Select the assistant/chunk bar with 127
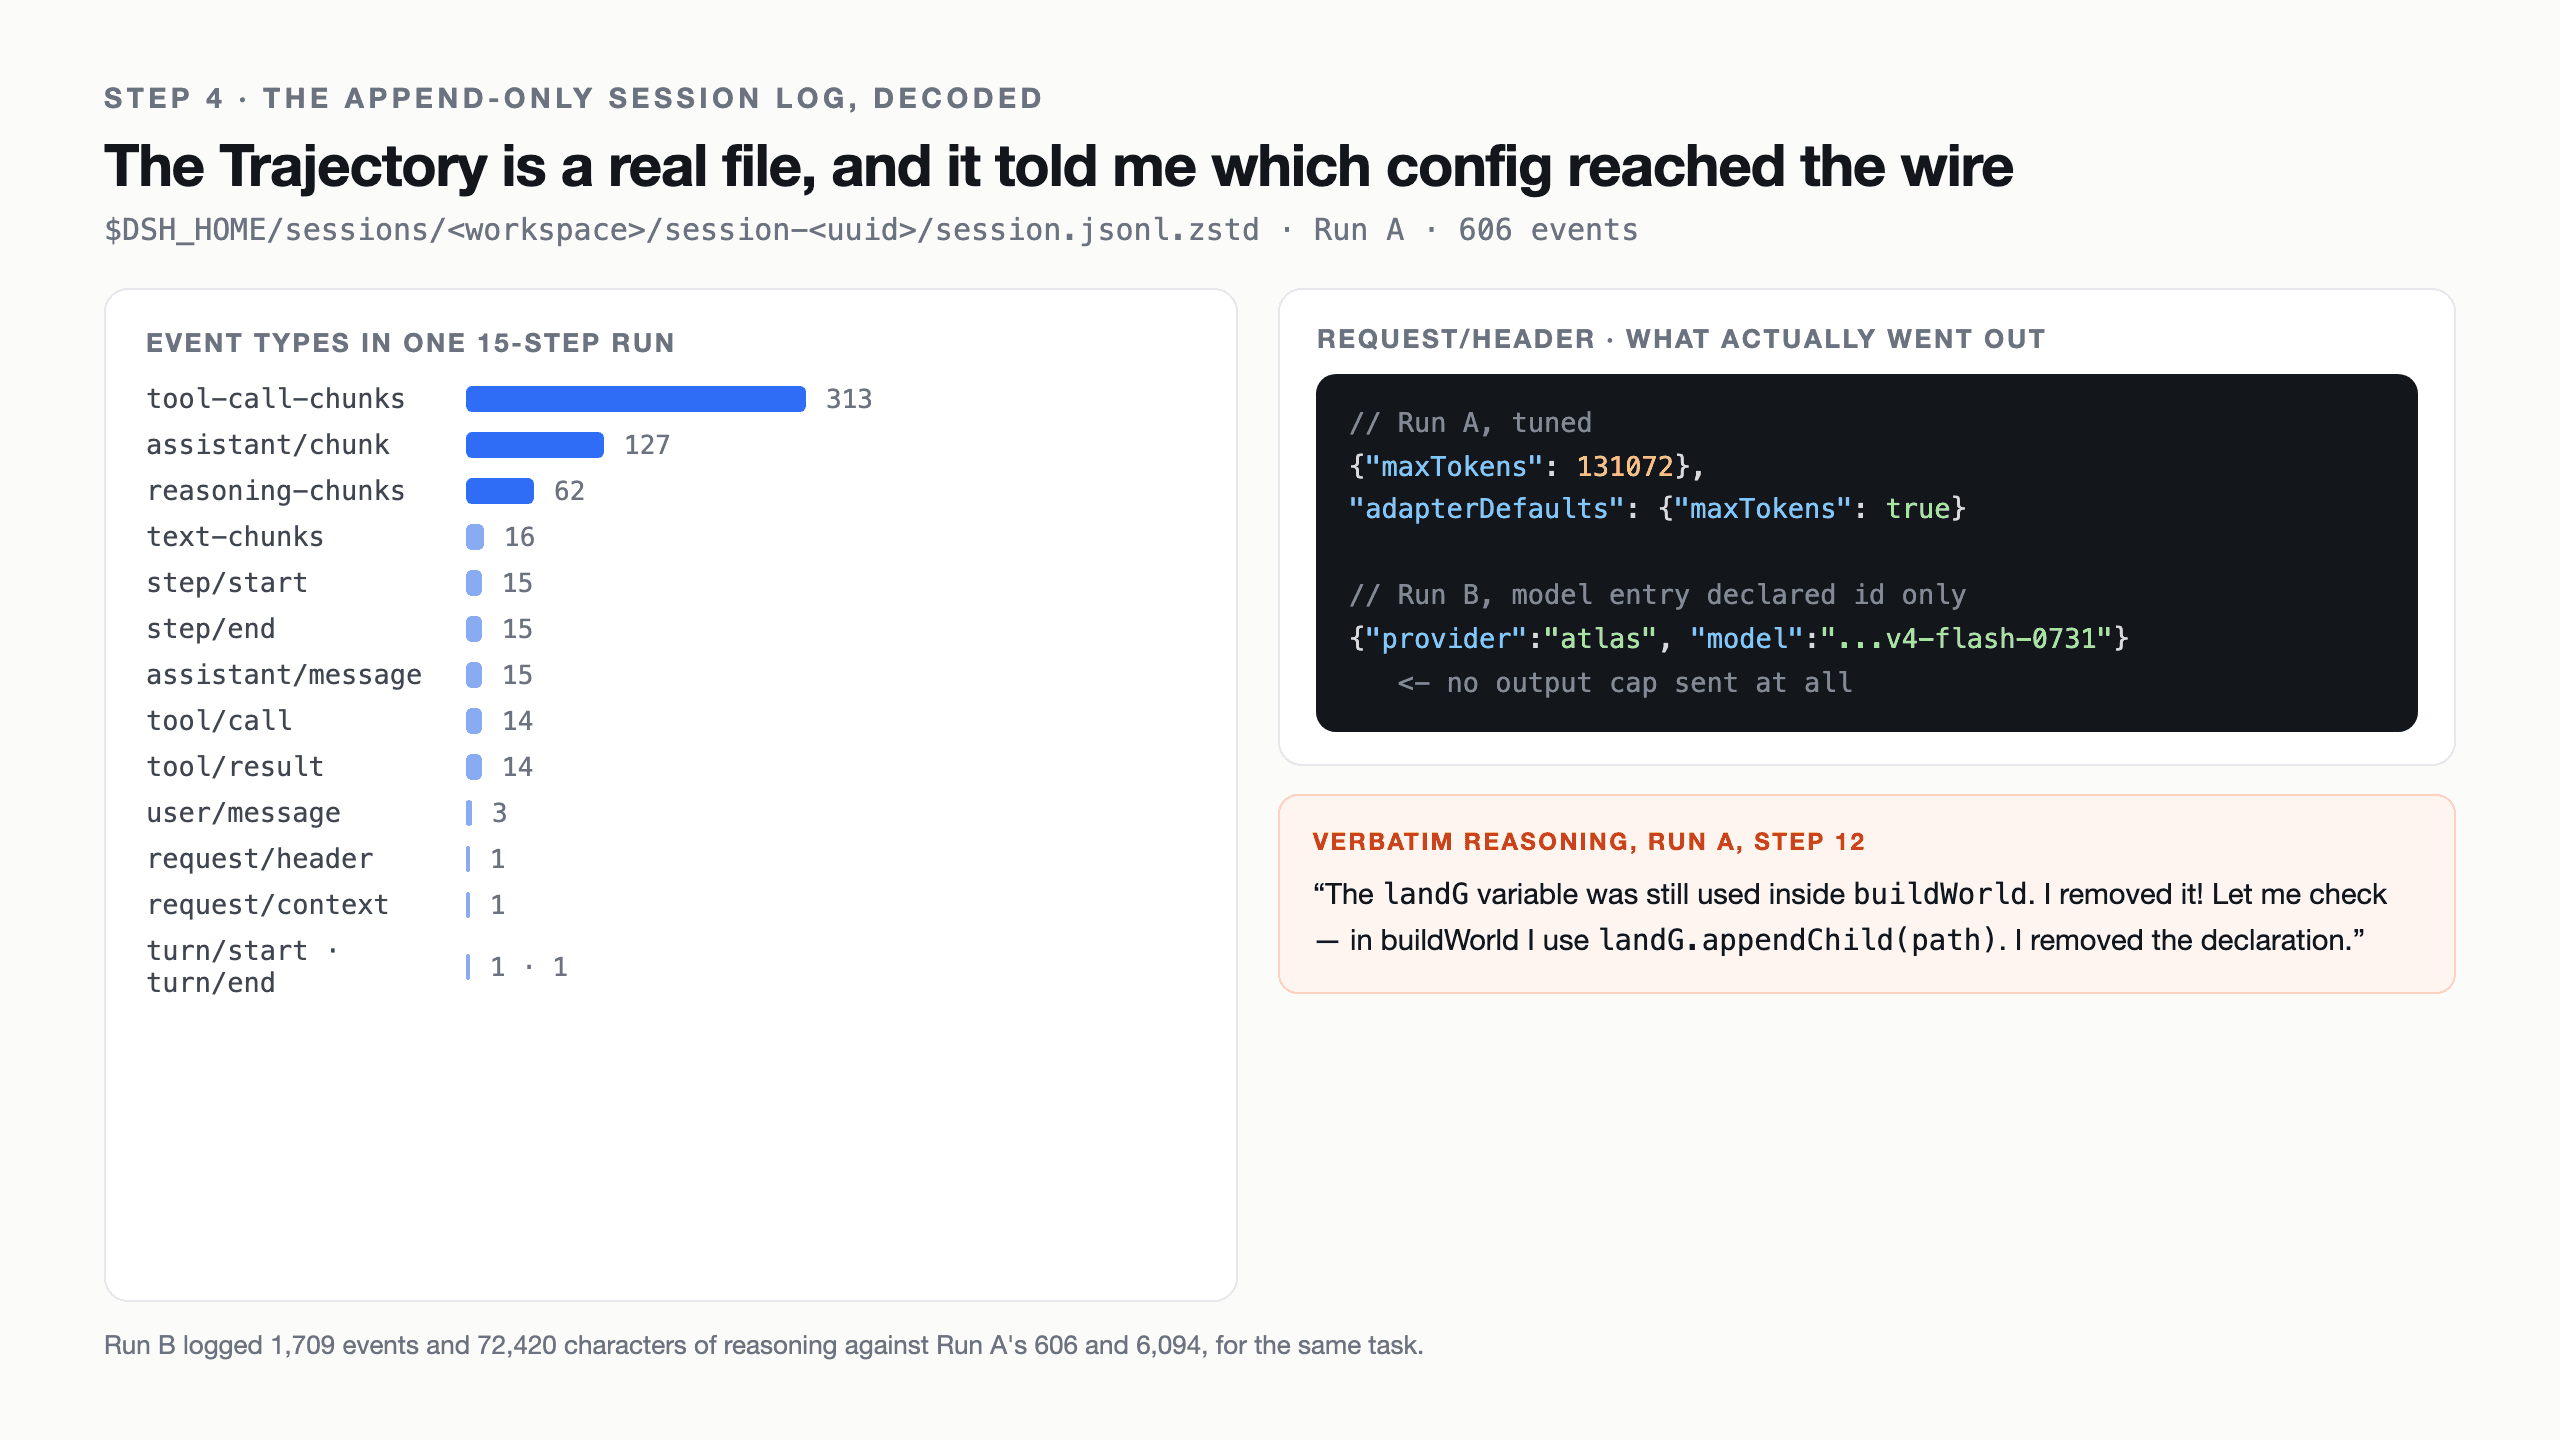 (535, 445)
